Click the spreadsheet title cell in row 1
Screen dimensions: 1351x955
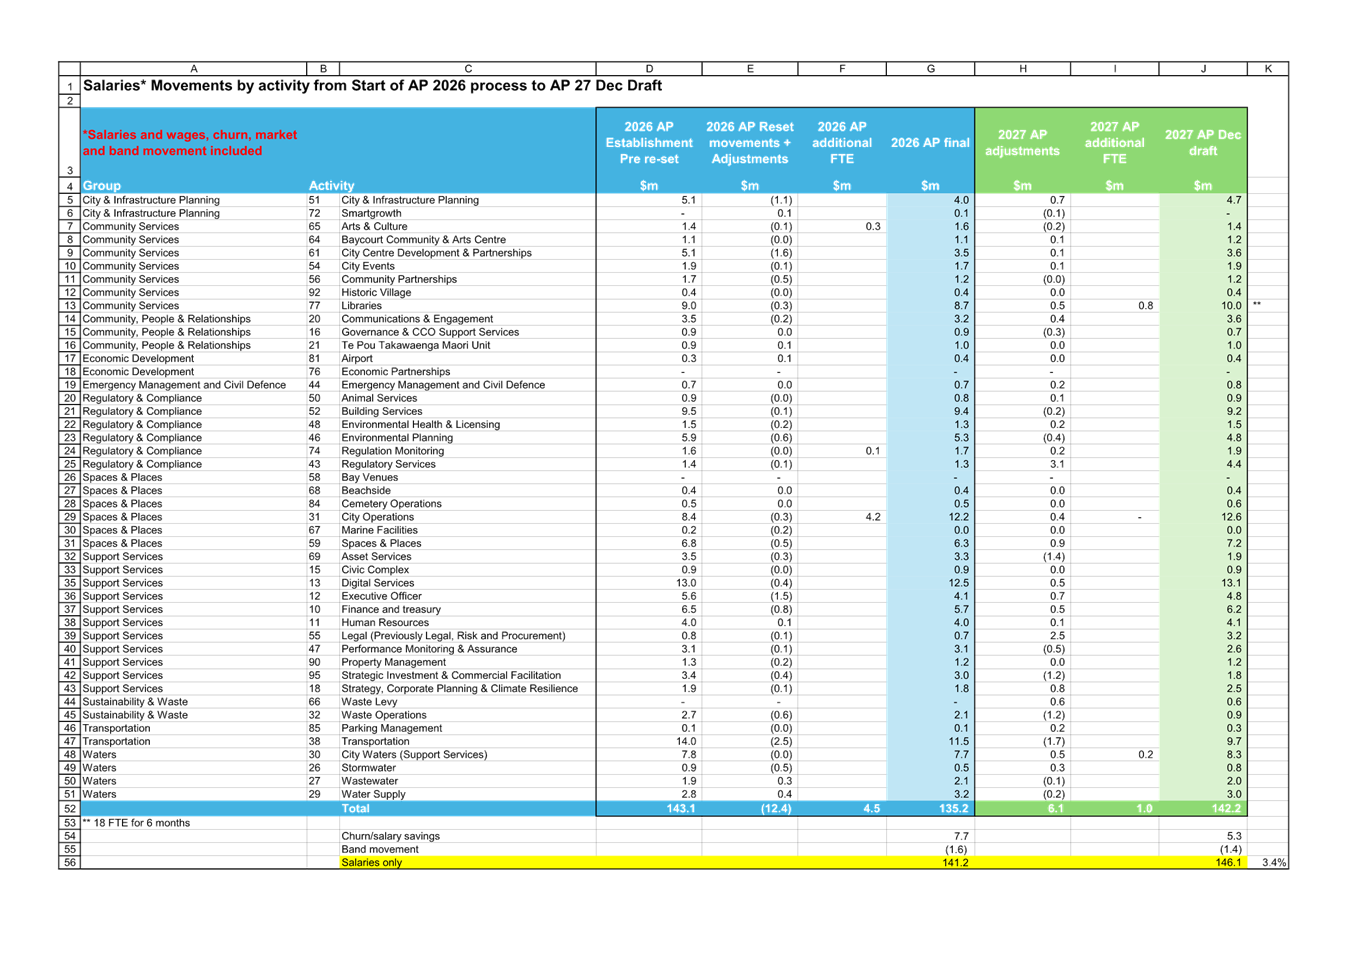(x=372, y=86)
